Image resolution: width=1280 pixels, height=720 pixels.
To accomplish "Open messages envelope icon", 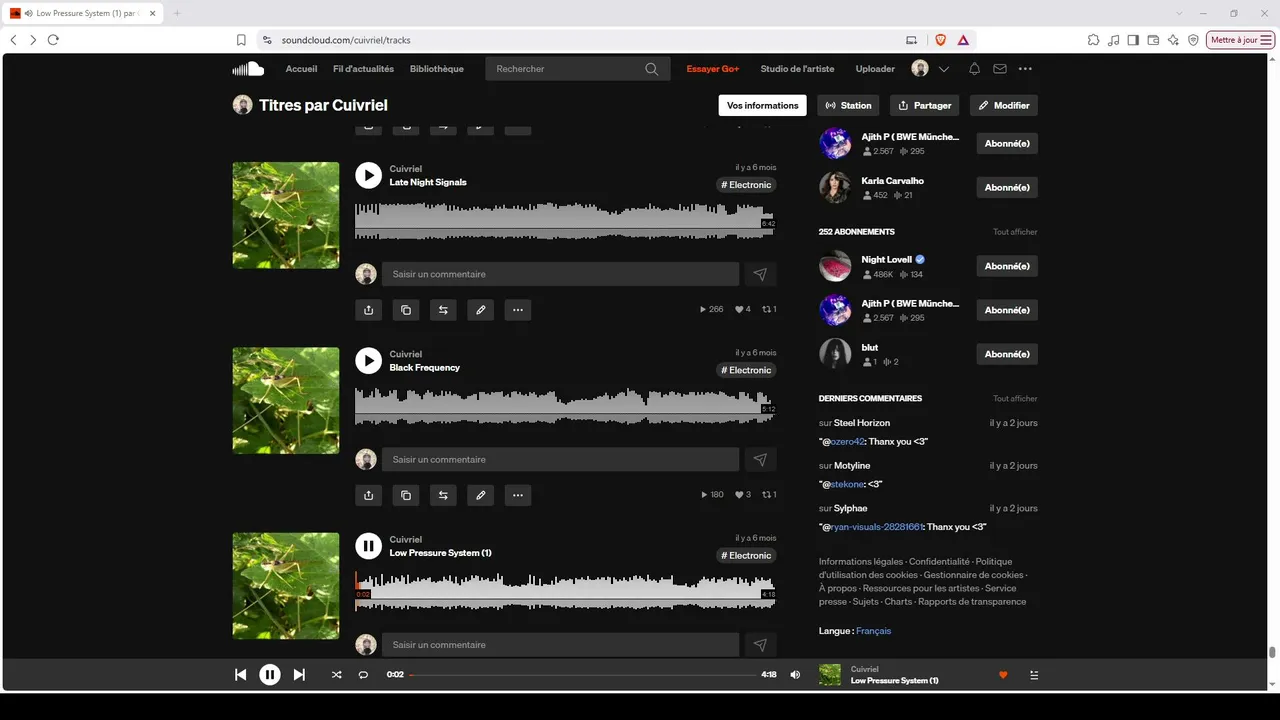I will coord(1000,69).
